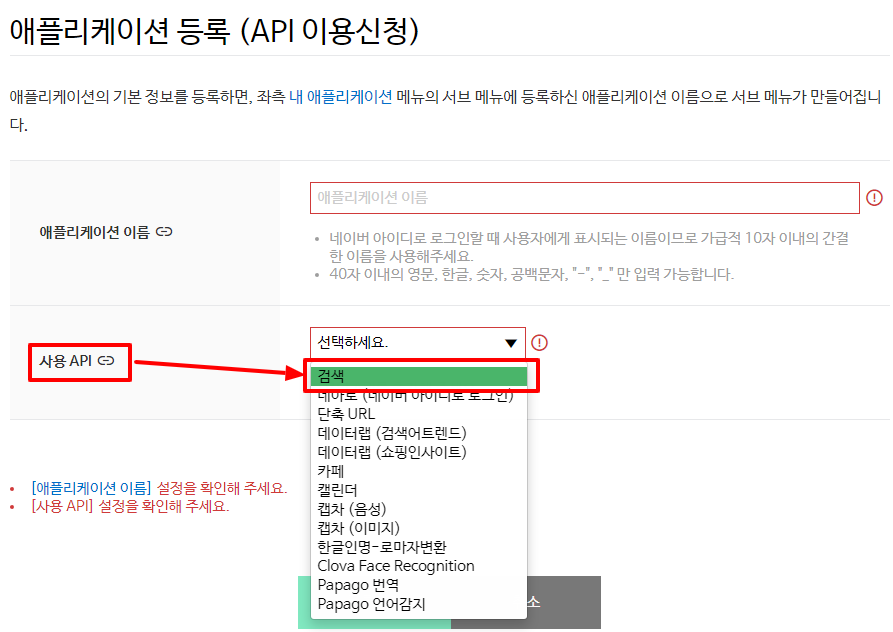Select Papago 번역 option
Screen dimensions: 893x632
(419, 585)
